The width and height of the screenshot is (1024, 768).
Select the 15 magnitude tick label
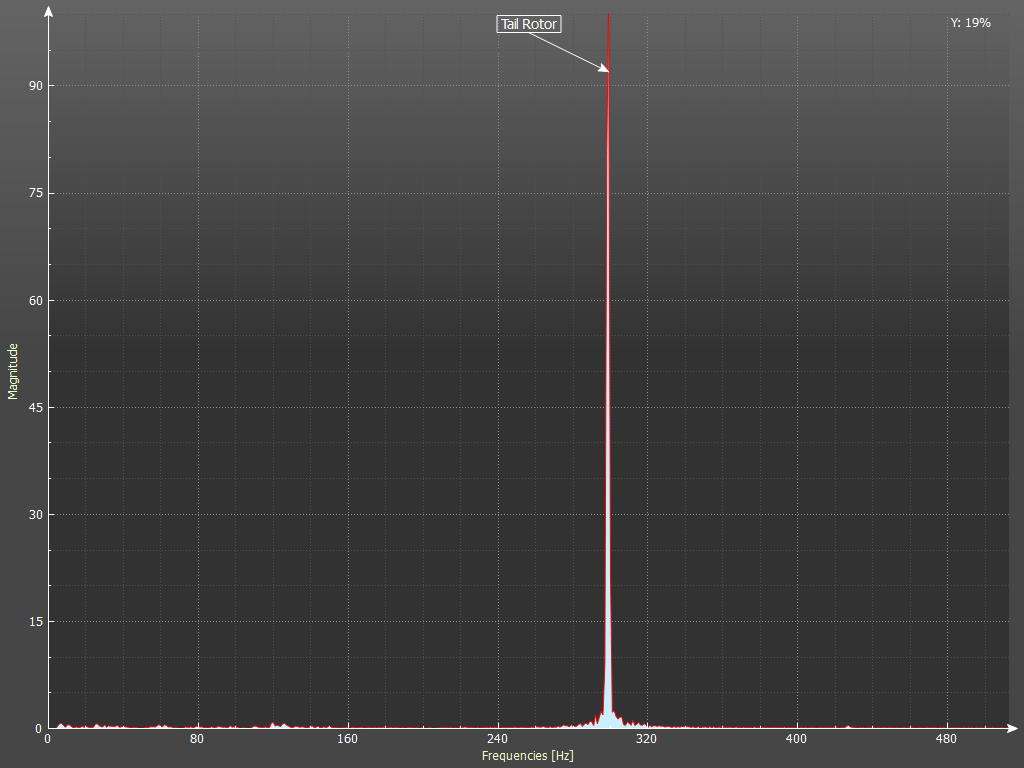pyautogui.click(x=35, y=621)
